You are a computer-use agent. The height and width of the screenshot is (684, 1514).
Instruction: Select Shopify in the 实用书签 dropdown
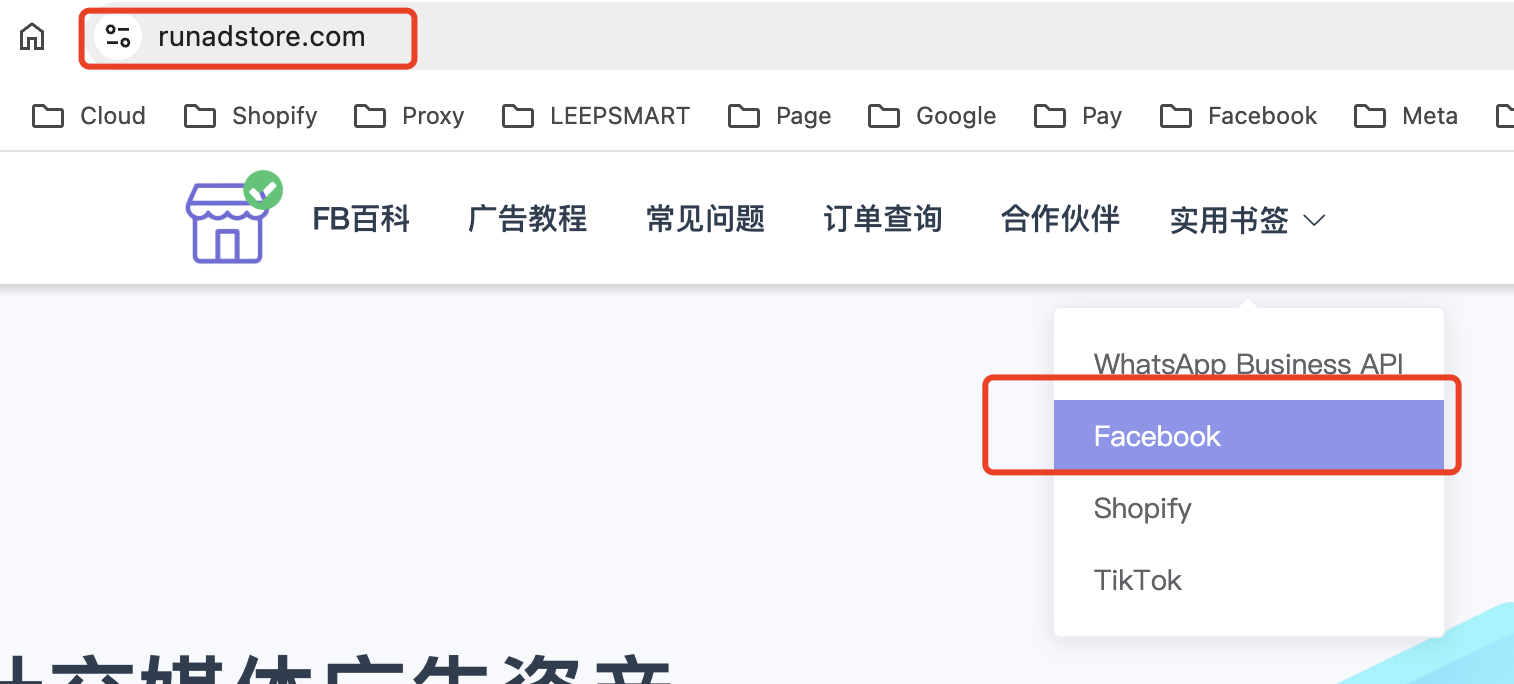tap(1249, 508)
